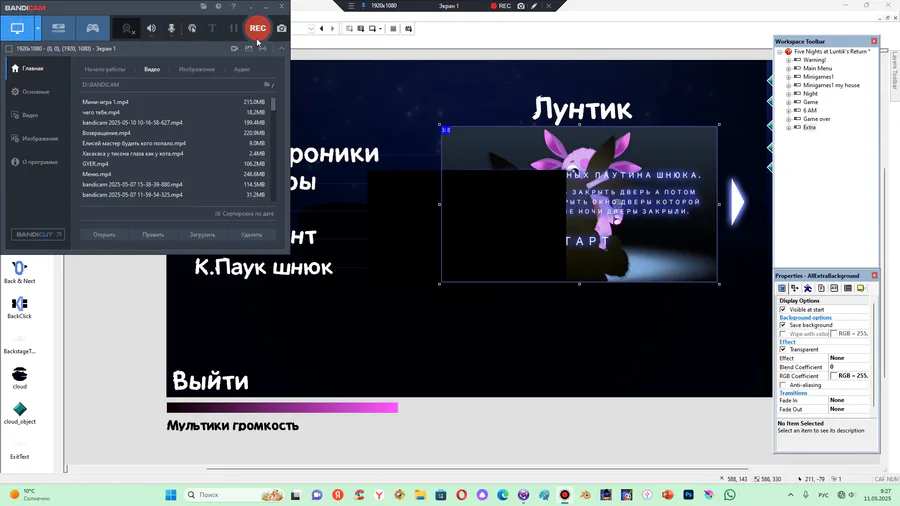Click the Открыть button
Image resolution: width=900 pixels, height=506 pixels.
click(104, 235)
